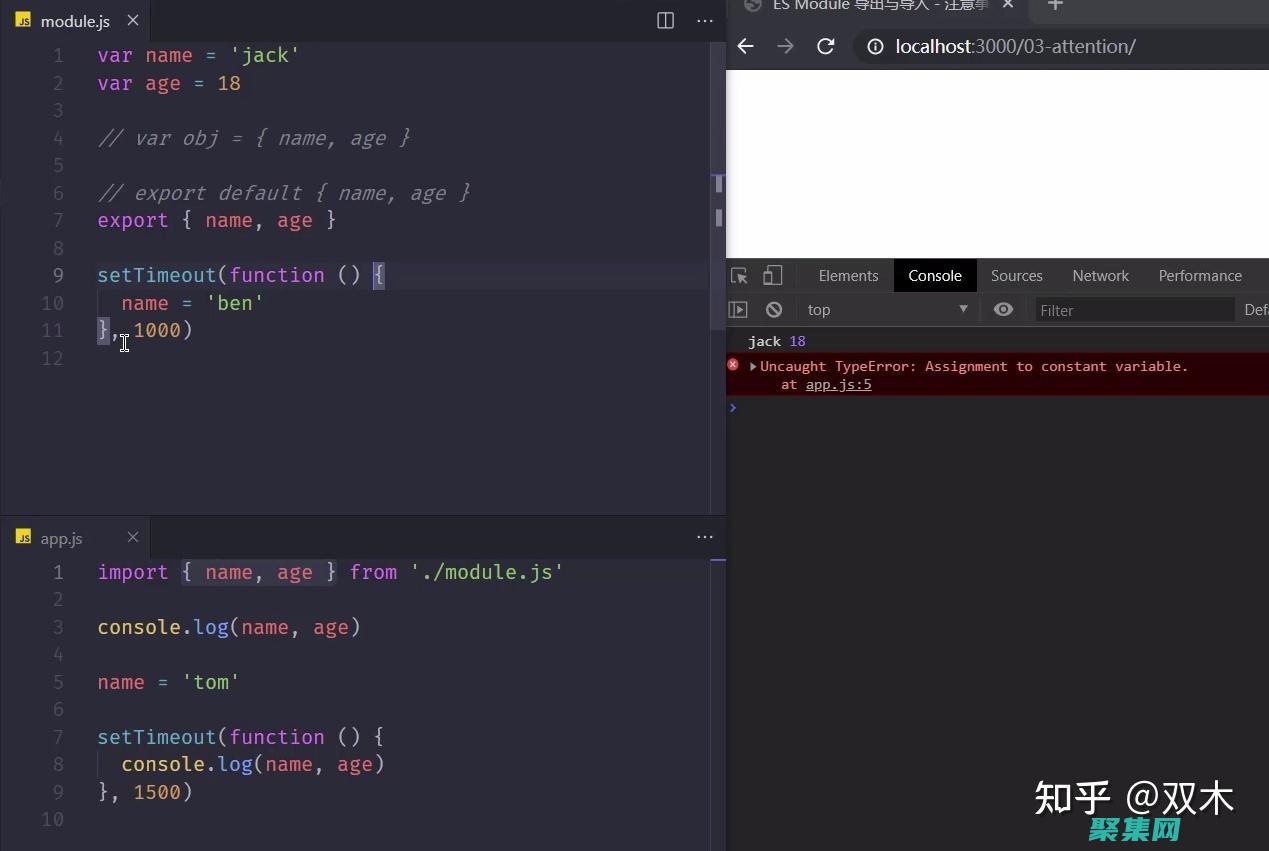The image size is (1269, 851).
Task: Reload the localhost page
Action: (x=825, y=46)
